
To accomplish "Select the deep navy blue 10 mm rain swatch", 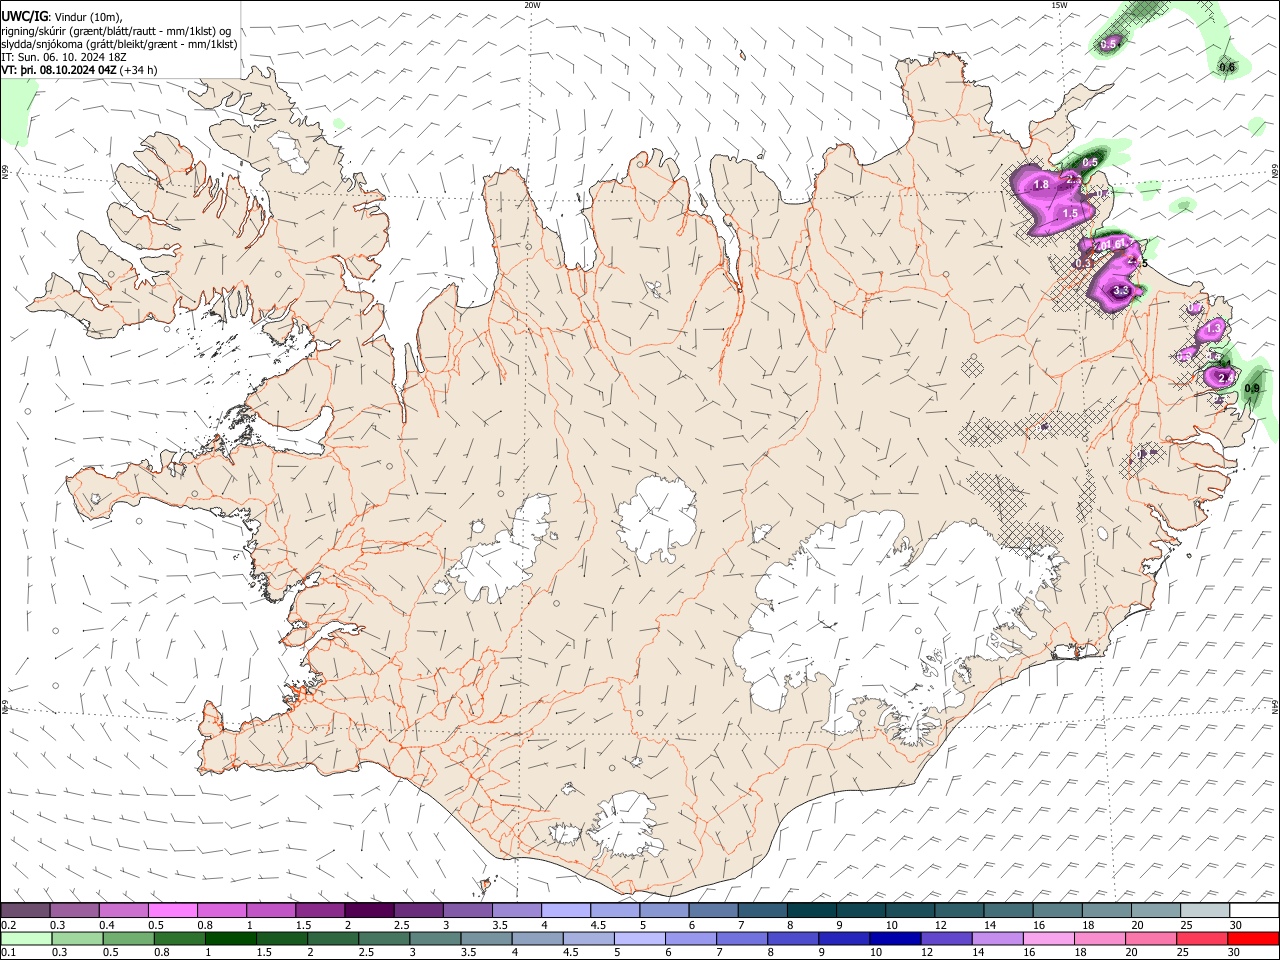I will tap(893, 939).
